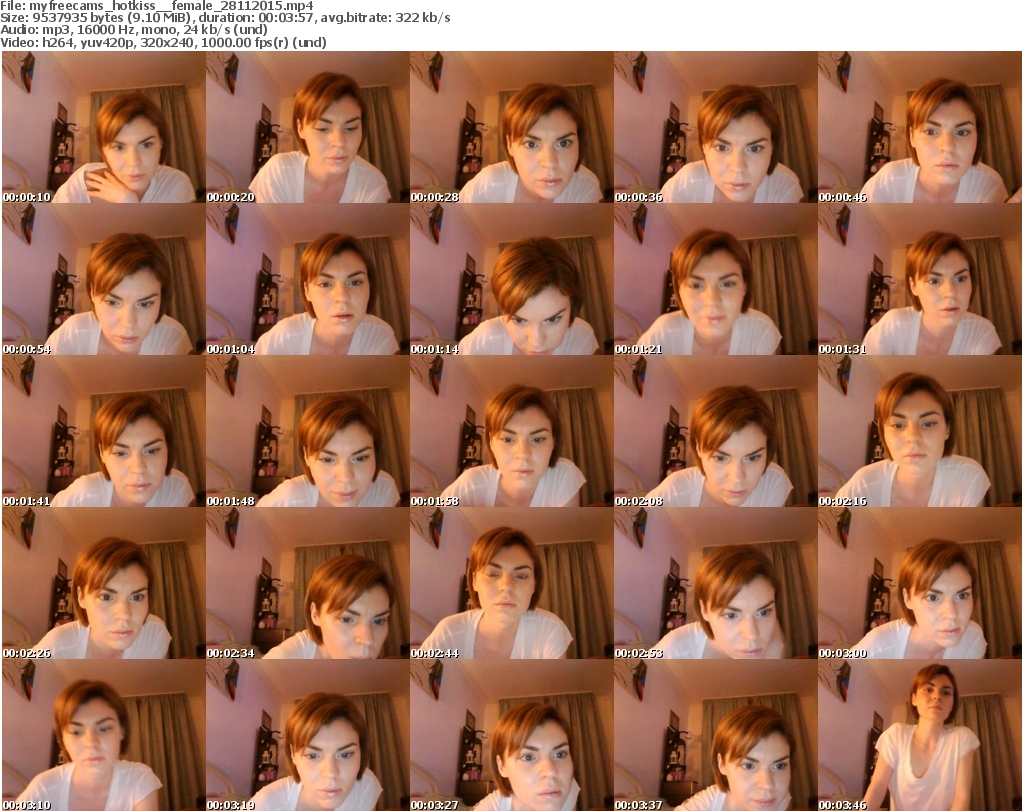Select the frame at 00:00:46
The height and width of the screenshot is (811, 1024).
click(x=920, y=127)
